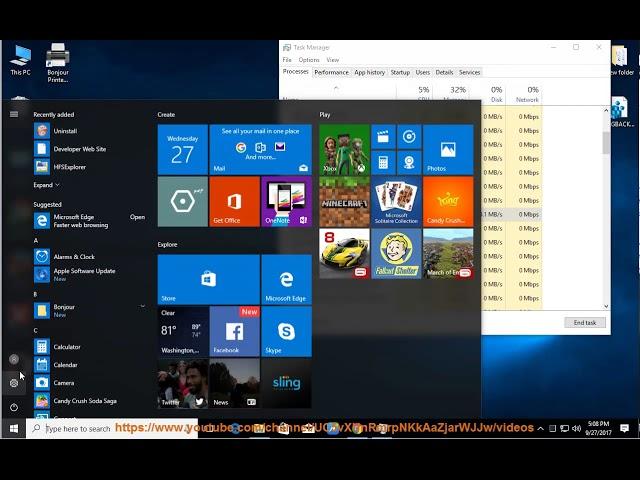Click the volume icon in system tray
This screenshot has width=640, height=480.
(576, 428)
